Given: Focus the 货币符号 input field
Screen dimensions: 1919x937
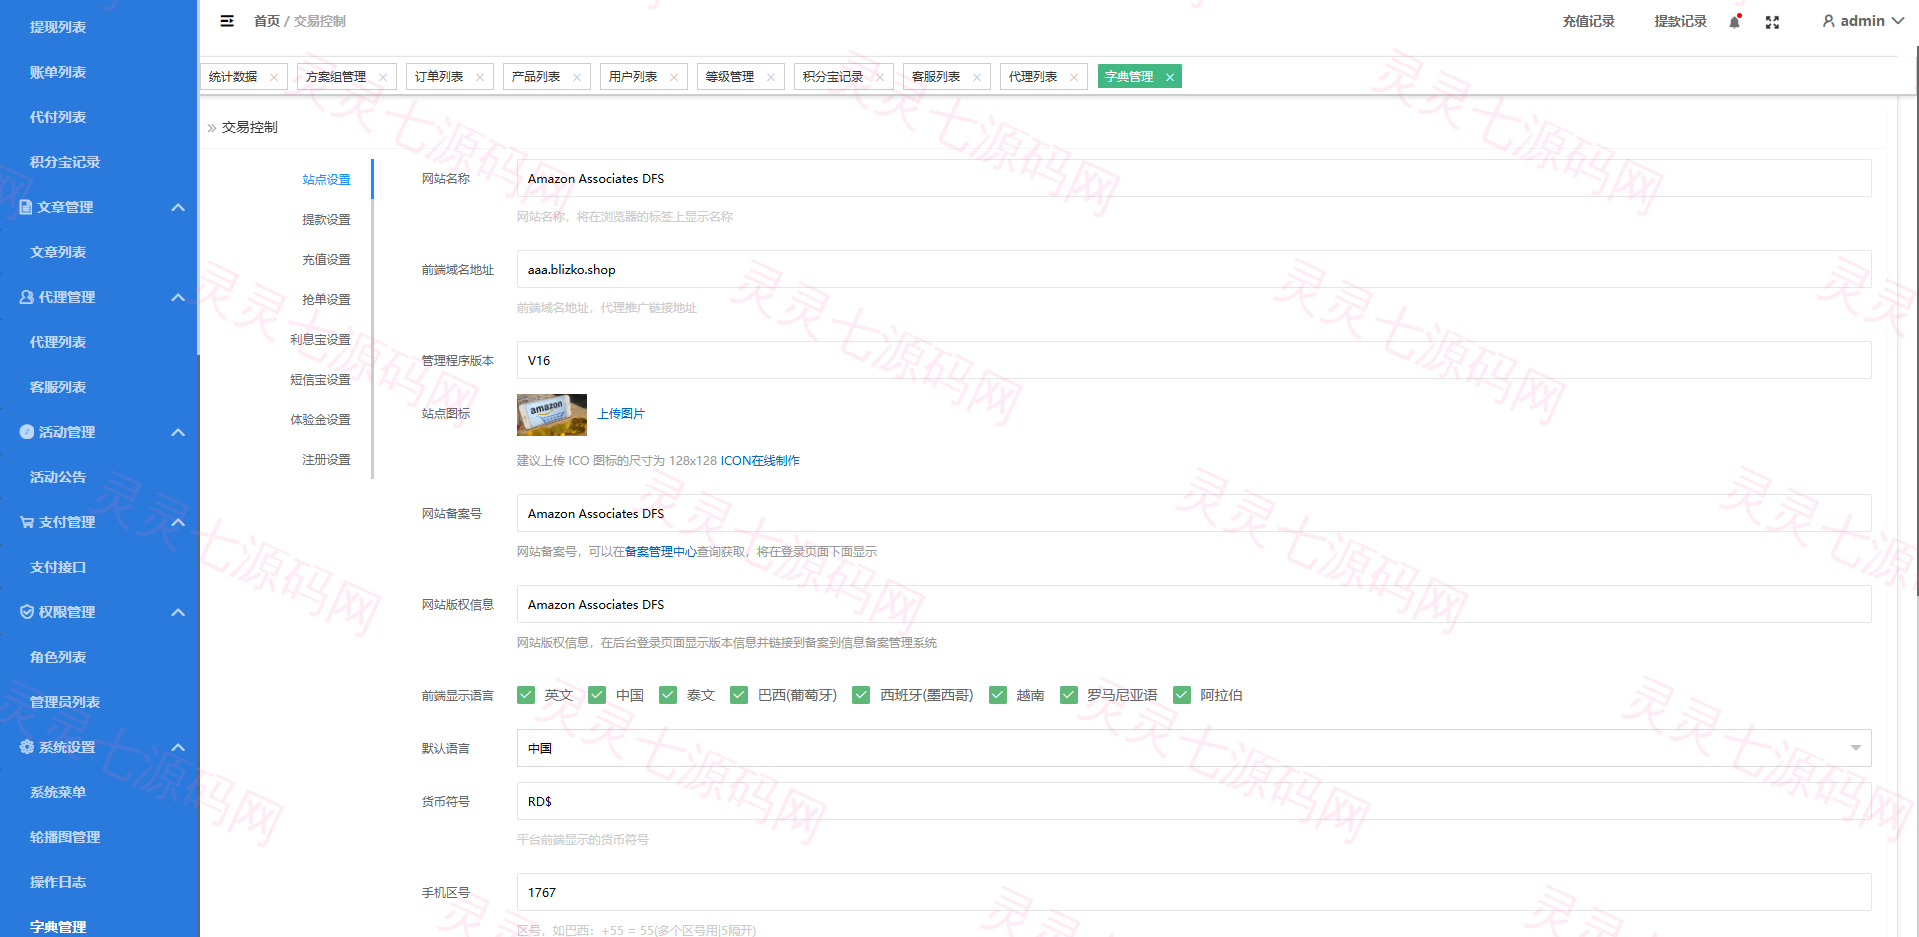Looking at the screenshot, I should pyautogui.click(x=1194, y=801).
